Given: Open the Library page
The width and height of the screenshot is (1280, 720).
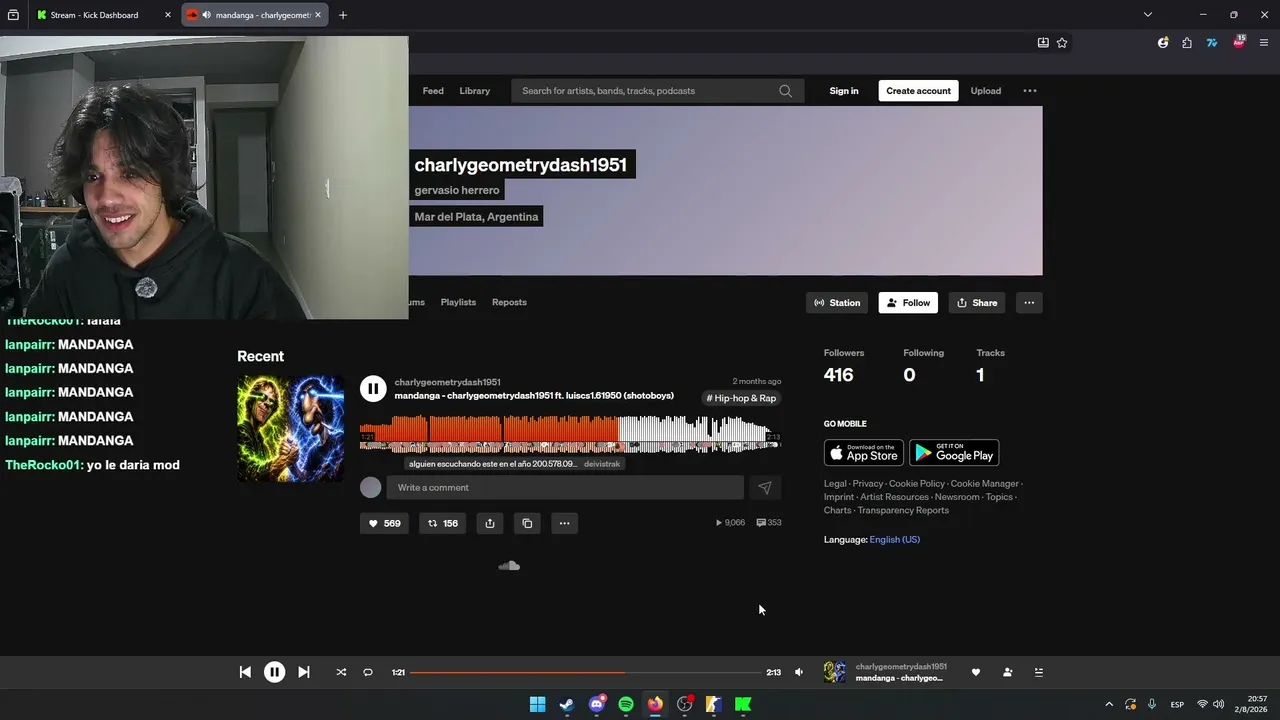Looking at the screenshot, I should click(x=475, y=91).
